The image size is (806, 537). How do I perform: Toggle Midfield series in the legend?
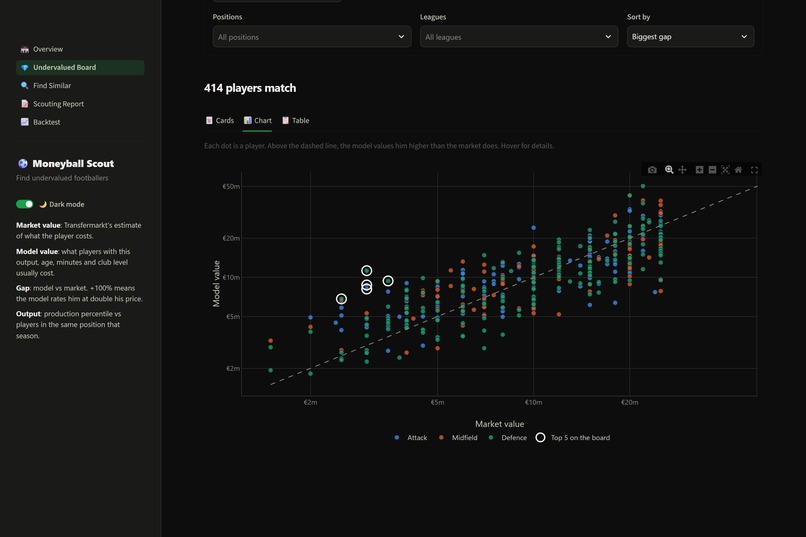tap(458, 438)
